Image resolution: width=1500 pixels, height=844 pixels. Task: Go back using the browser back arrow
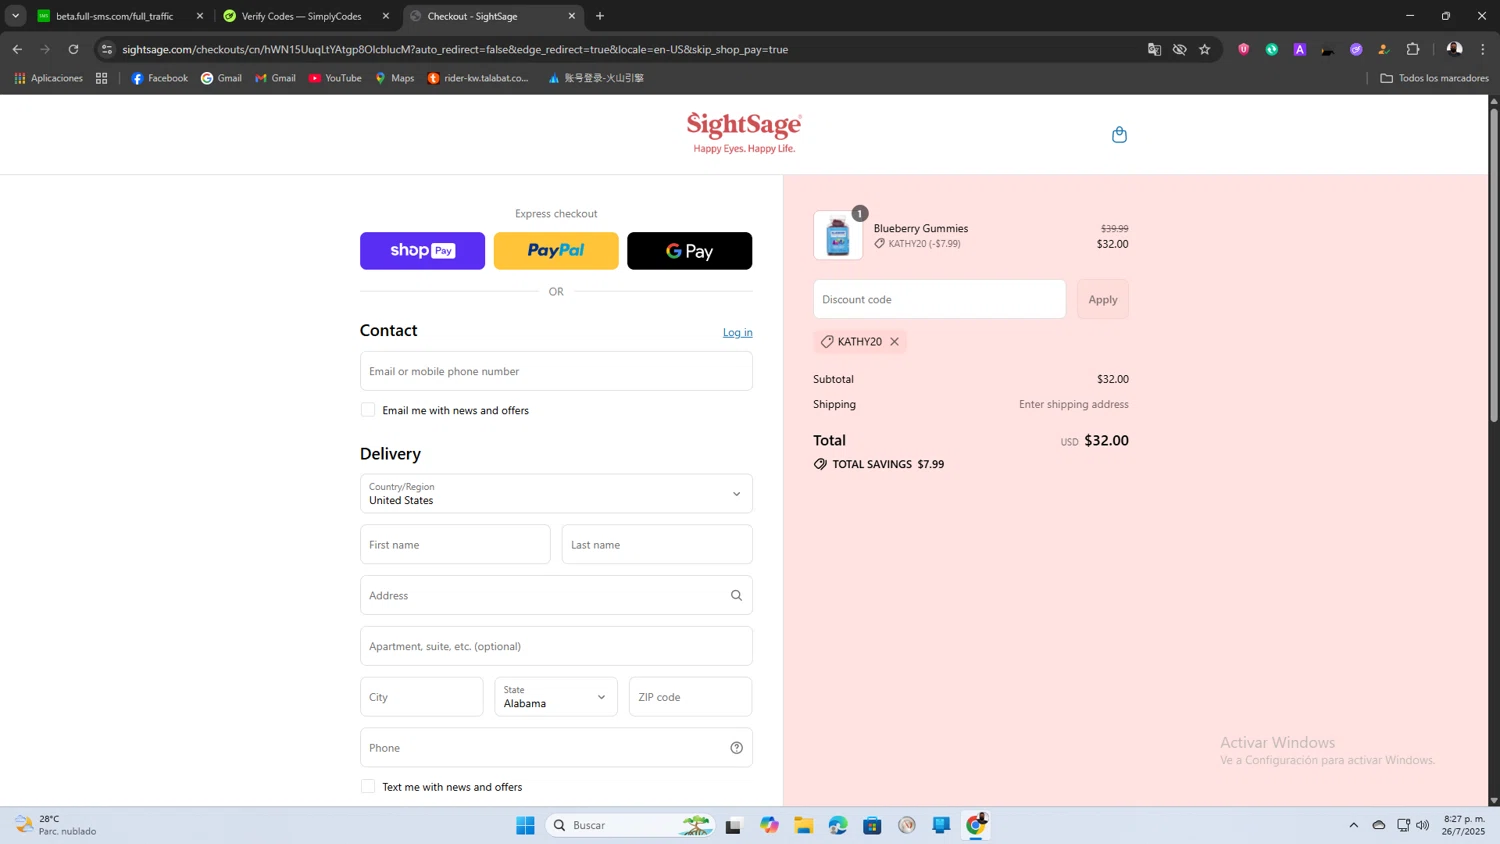[17, 49]
